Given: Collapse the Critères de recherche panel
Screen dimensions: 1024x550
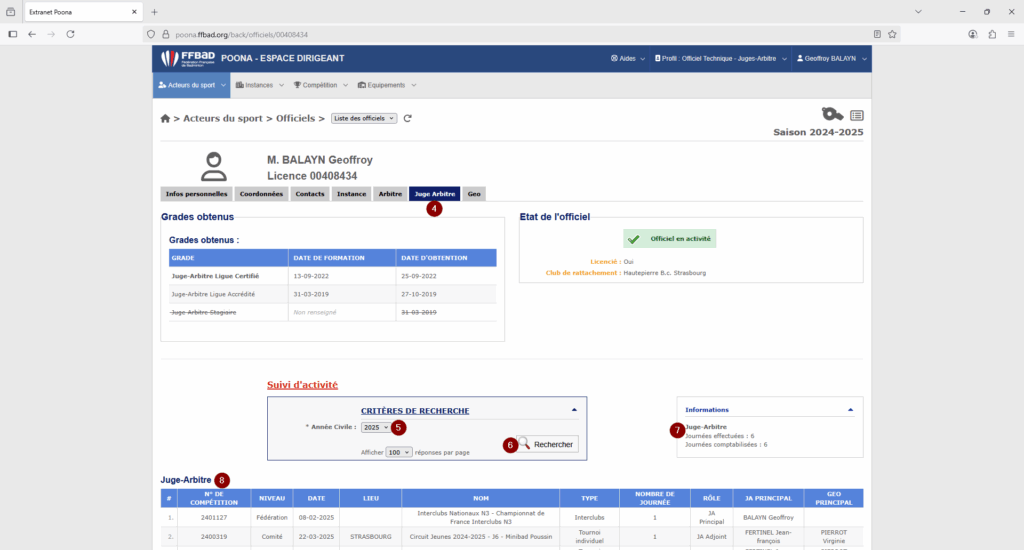Looking at the screenshot, I should coord(574,410).
